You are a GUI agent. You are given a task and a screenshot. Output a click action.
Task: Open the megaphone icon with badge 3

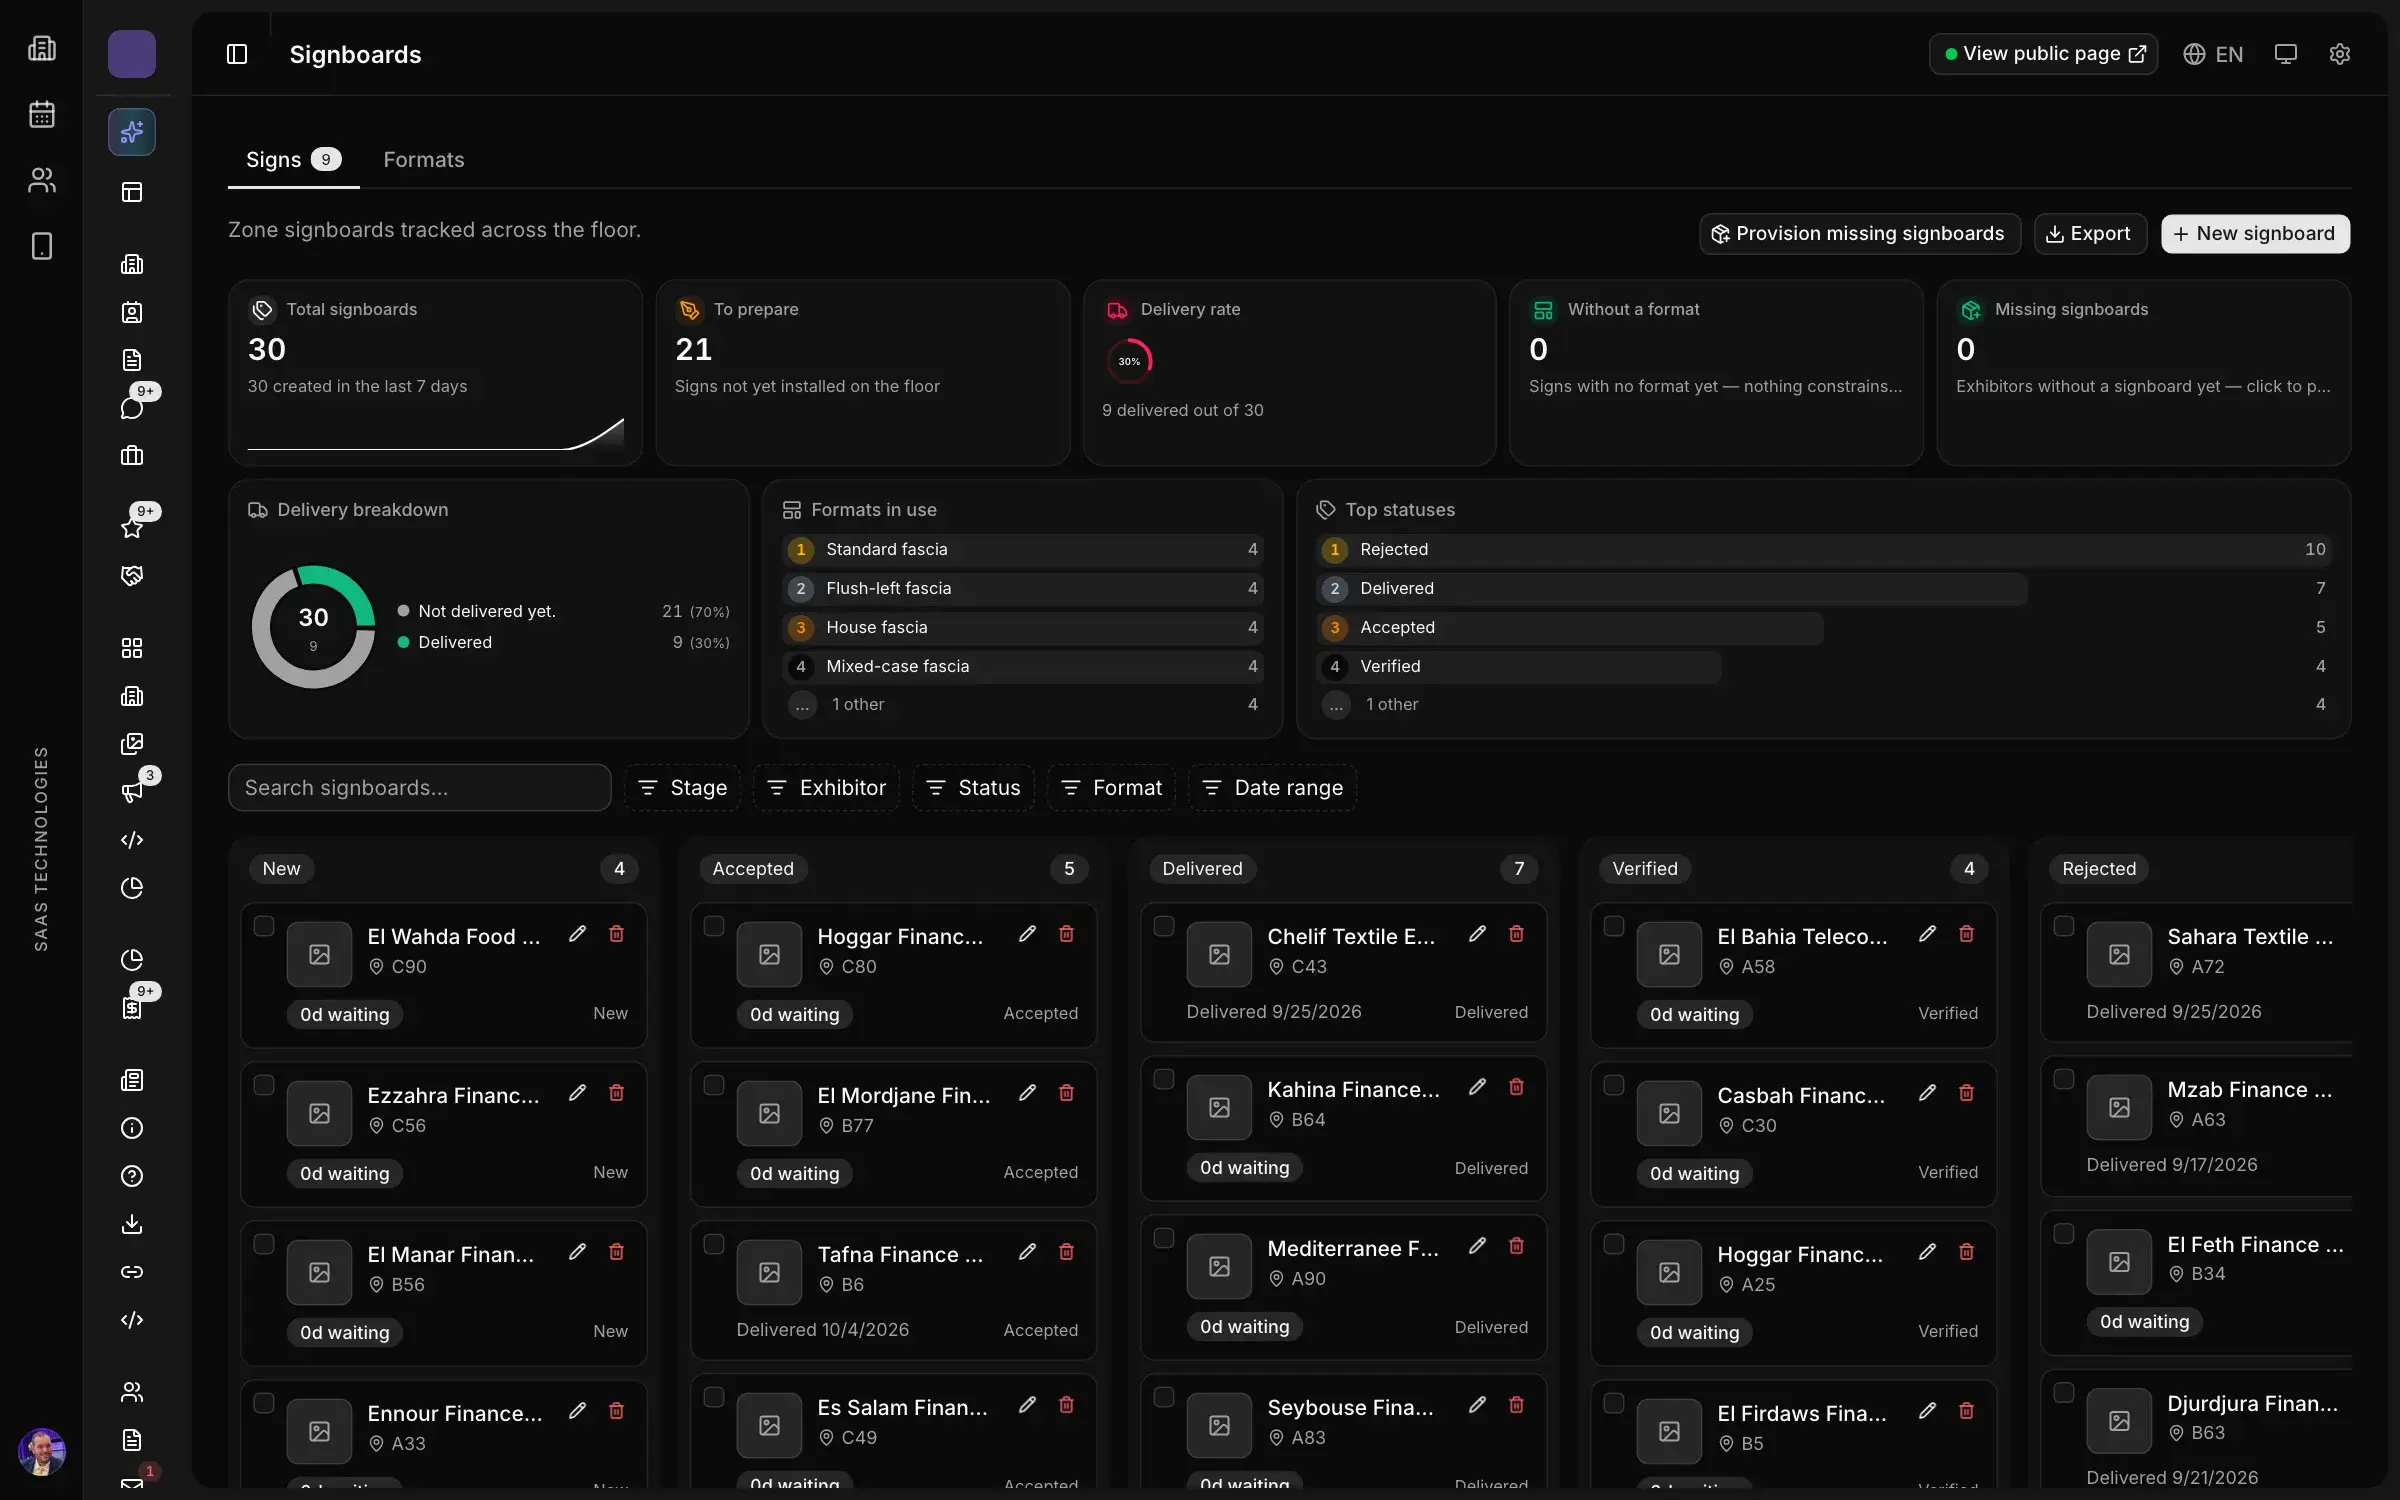tap(132, 792)
